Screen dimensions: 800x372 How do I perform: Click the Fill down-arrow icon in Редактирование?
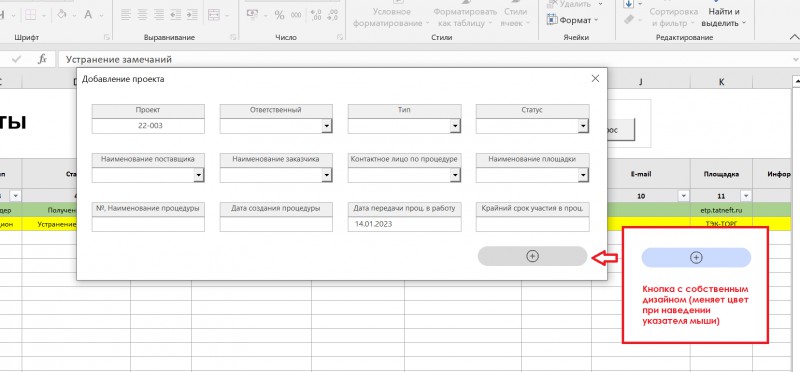628,4
